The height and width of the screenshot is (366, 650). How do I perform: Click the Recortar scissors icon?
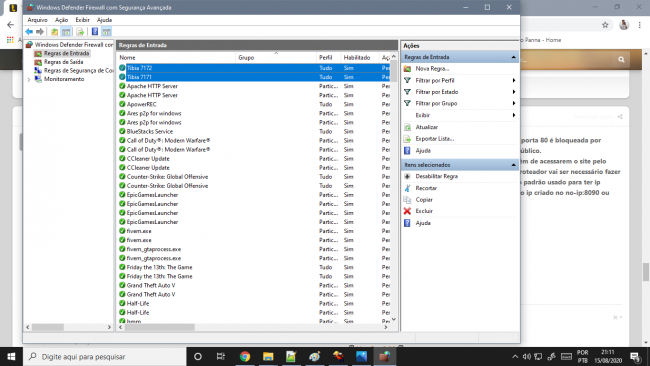point(407,188)
